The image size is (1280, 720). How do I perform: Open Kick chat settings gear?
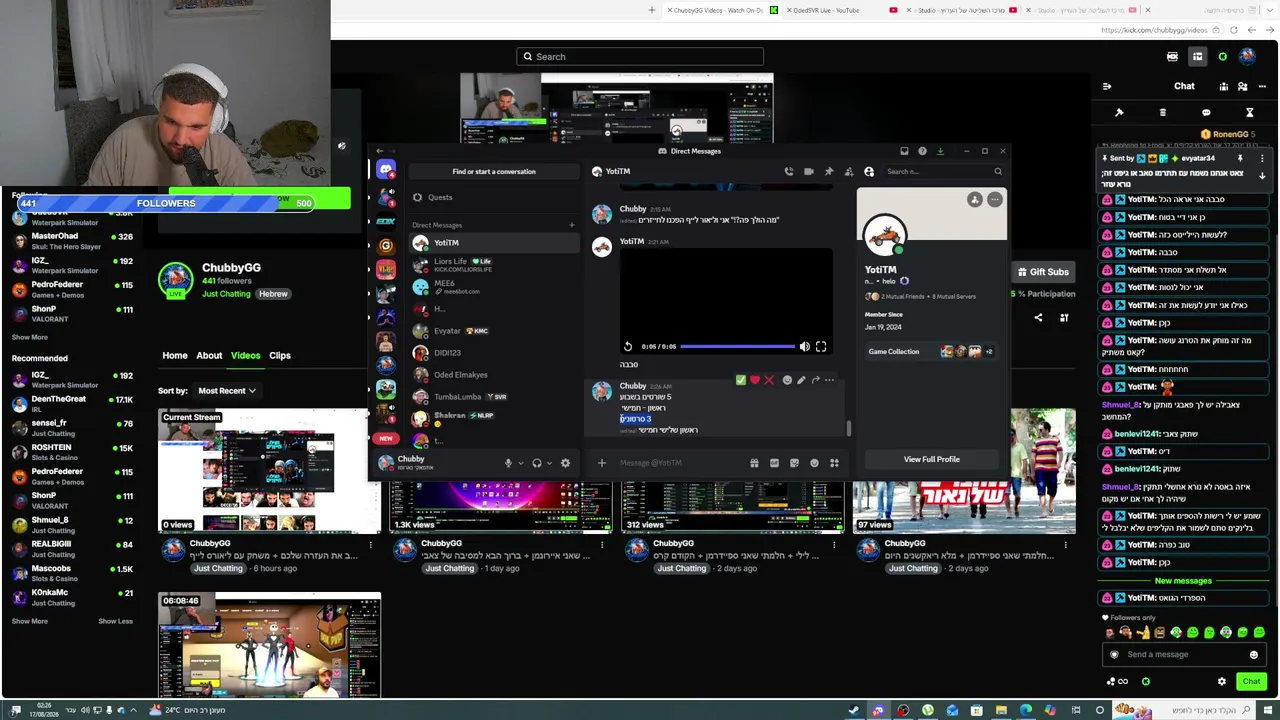1222,682
